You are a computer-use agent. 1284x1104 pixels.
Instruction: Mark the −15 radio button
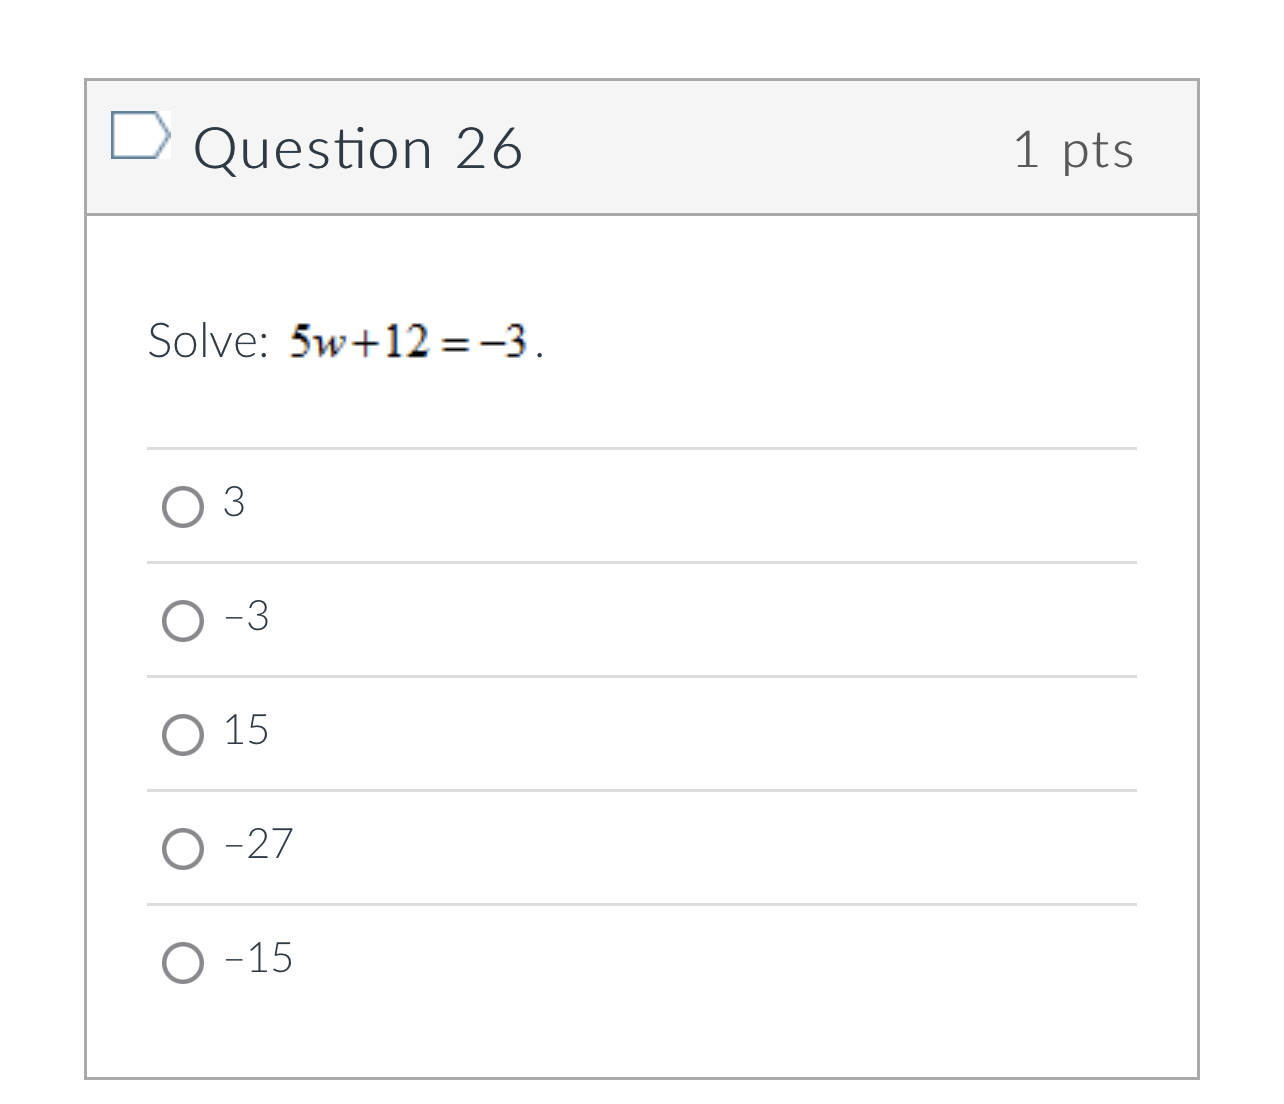tap(183, 962)
